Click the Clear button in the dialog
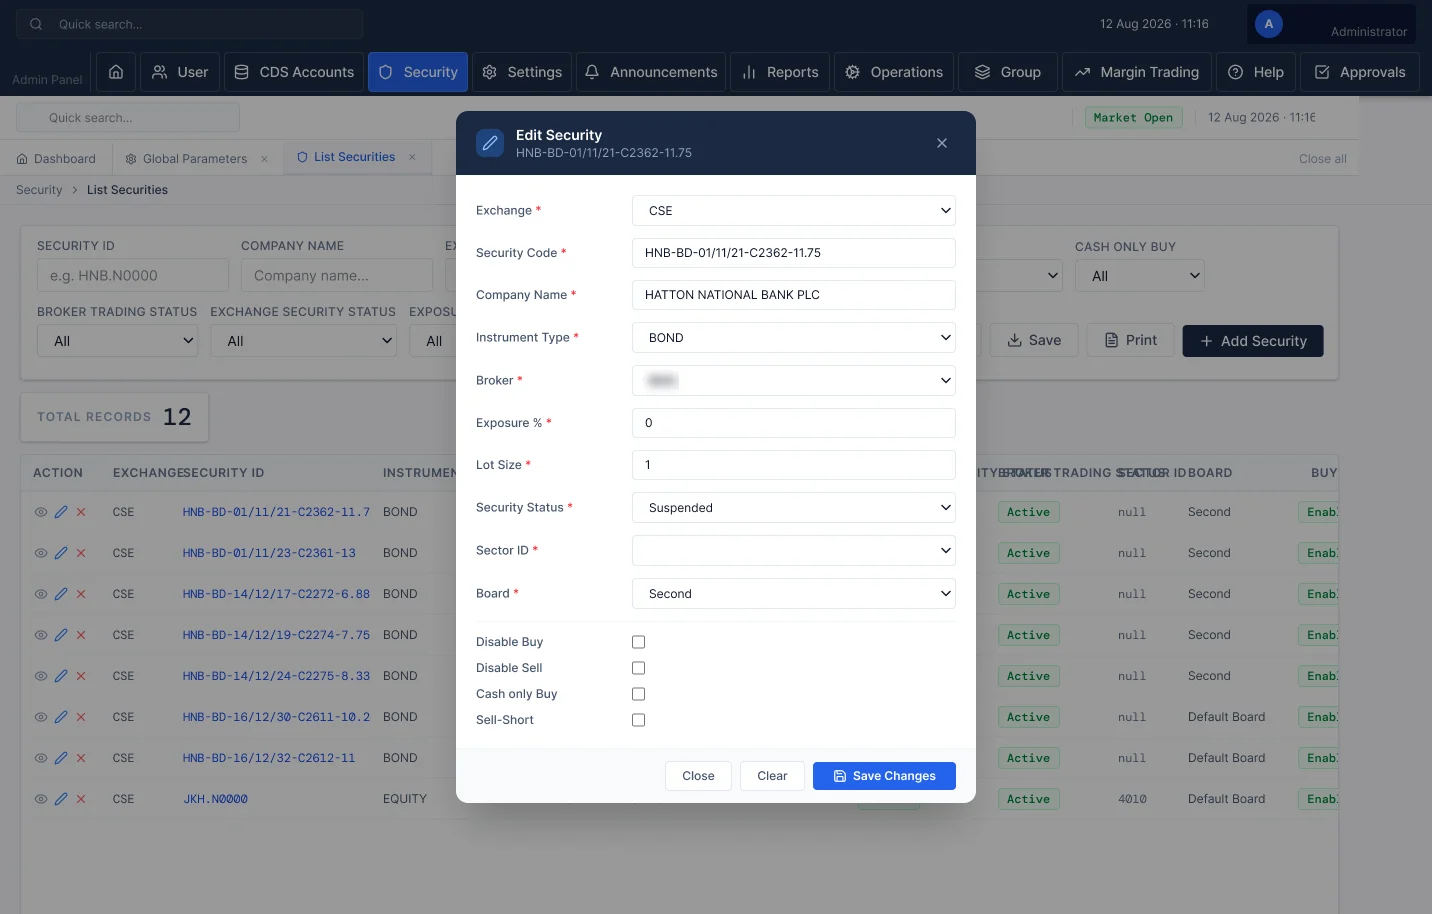The width and height of the screenshot is (1432, 914). click(772, 776)
